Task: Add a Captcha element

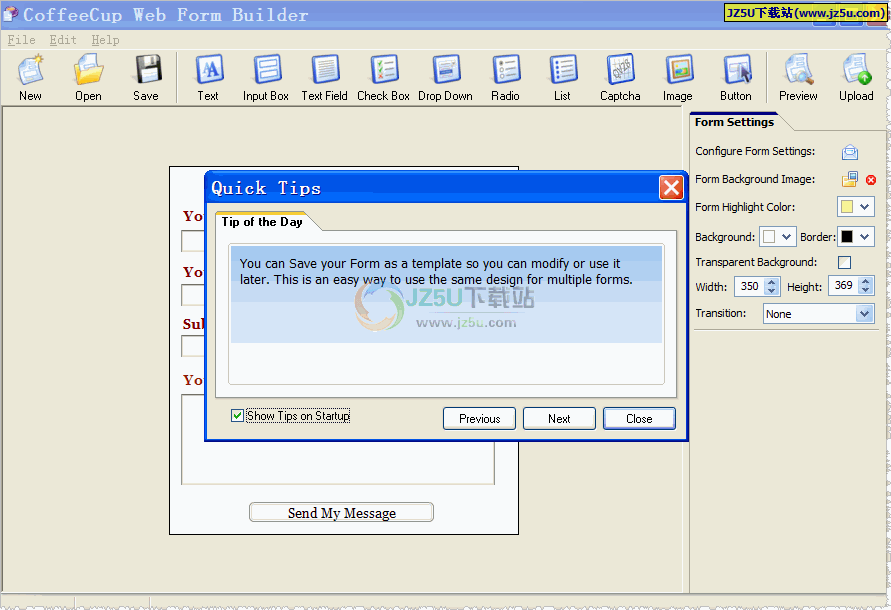Action: [621, 78]
